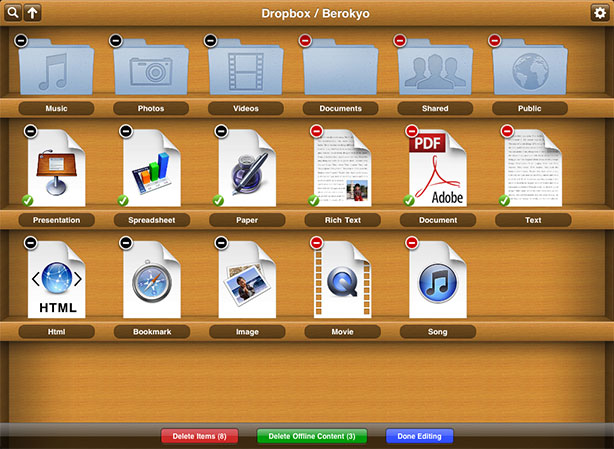Viewport: 614px width, 449px height.
Task: Open the Keynote Presentation file icon
Action: click(x=56, y=168)
